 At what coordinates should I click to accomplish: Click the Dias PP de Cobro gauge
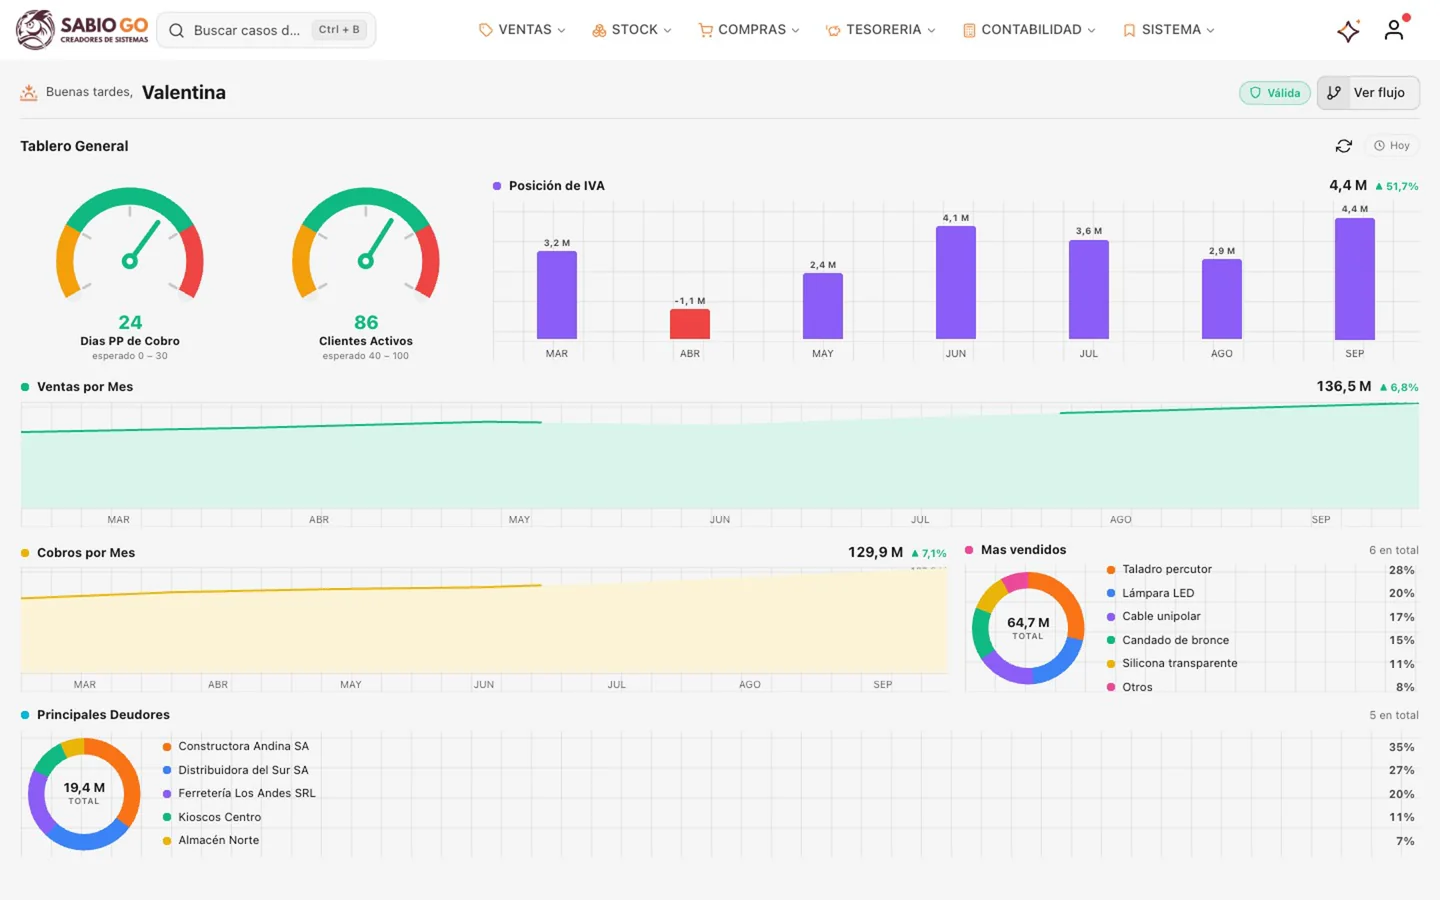(130, 245)
